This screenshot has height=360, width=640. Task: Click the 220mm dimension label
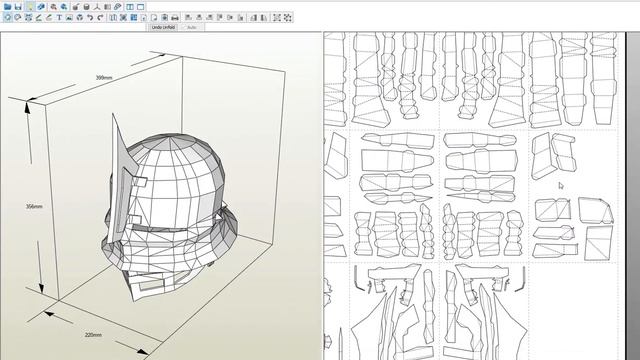coord(93,335)
